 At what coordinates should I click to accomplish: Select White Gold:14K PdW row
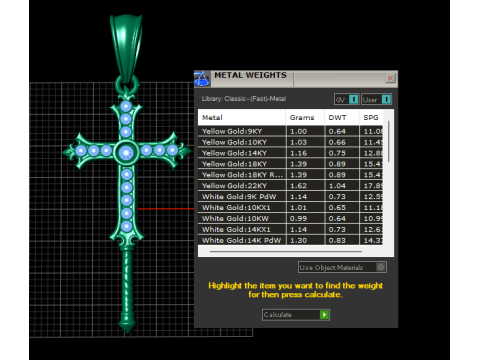coord(290,240)
